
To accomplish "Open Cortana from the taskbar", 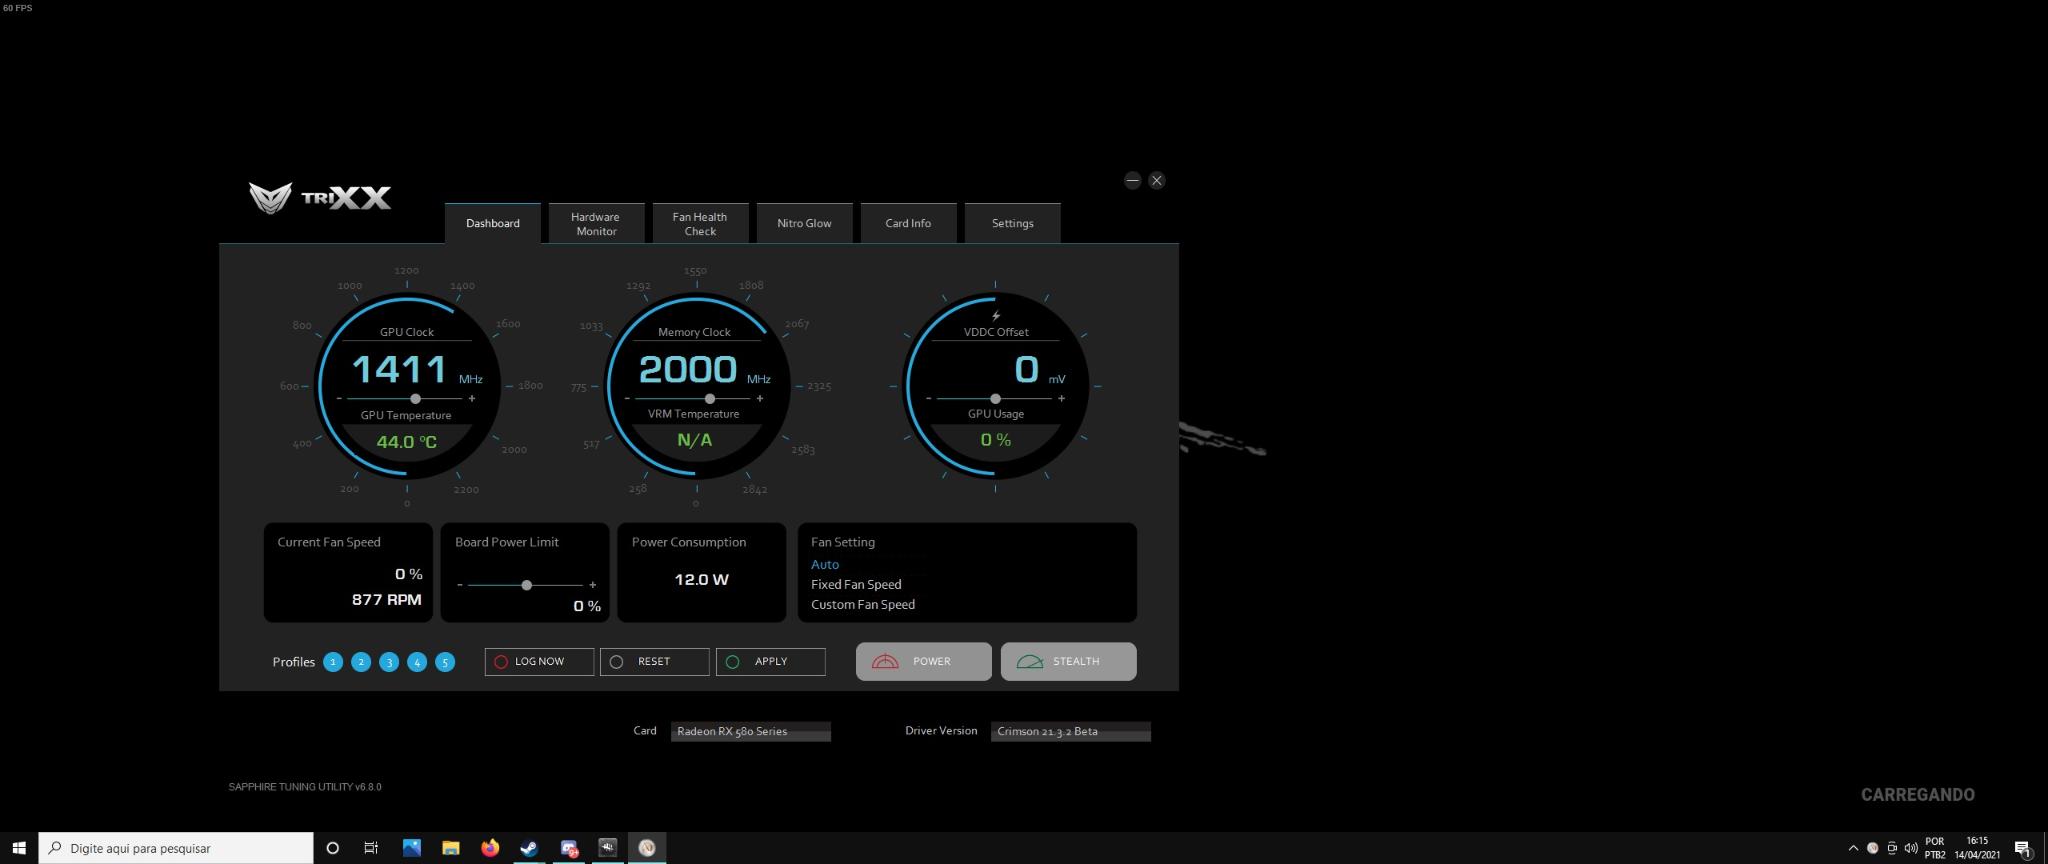I will (x=333, y=848).
